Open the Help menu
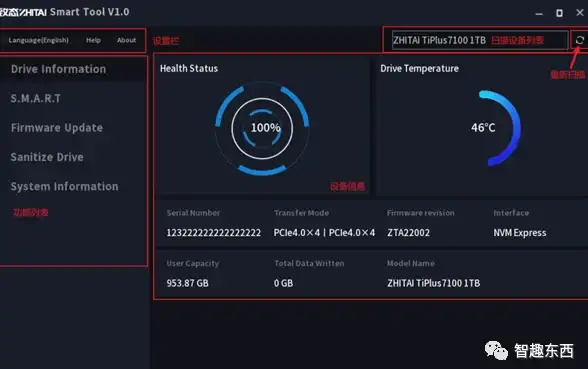The height and width of the screenshot is (369, 588). (x=93, y=40)
